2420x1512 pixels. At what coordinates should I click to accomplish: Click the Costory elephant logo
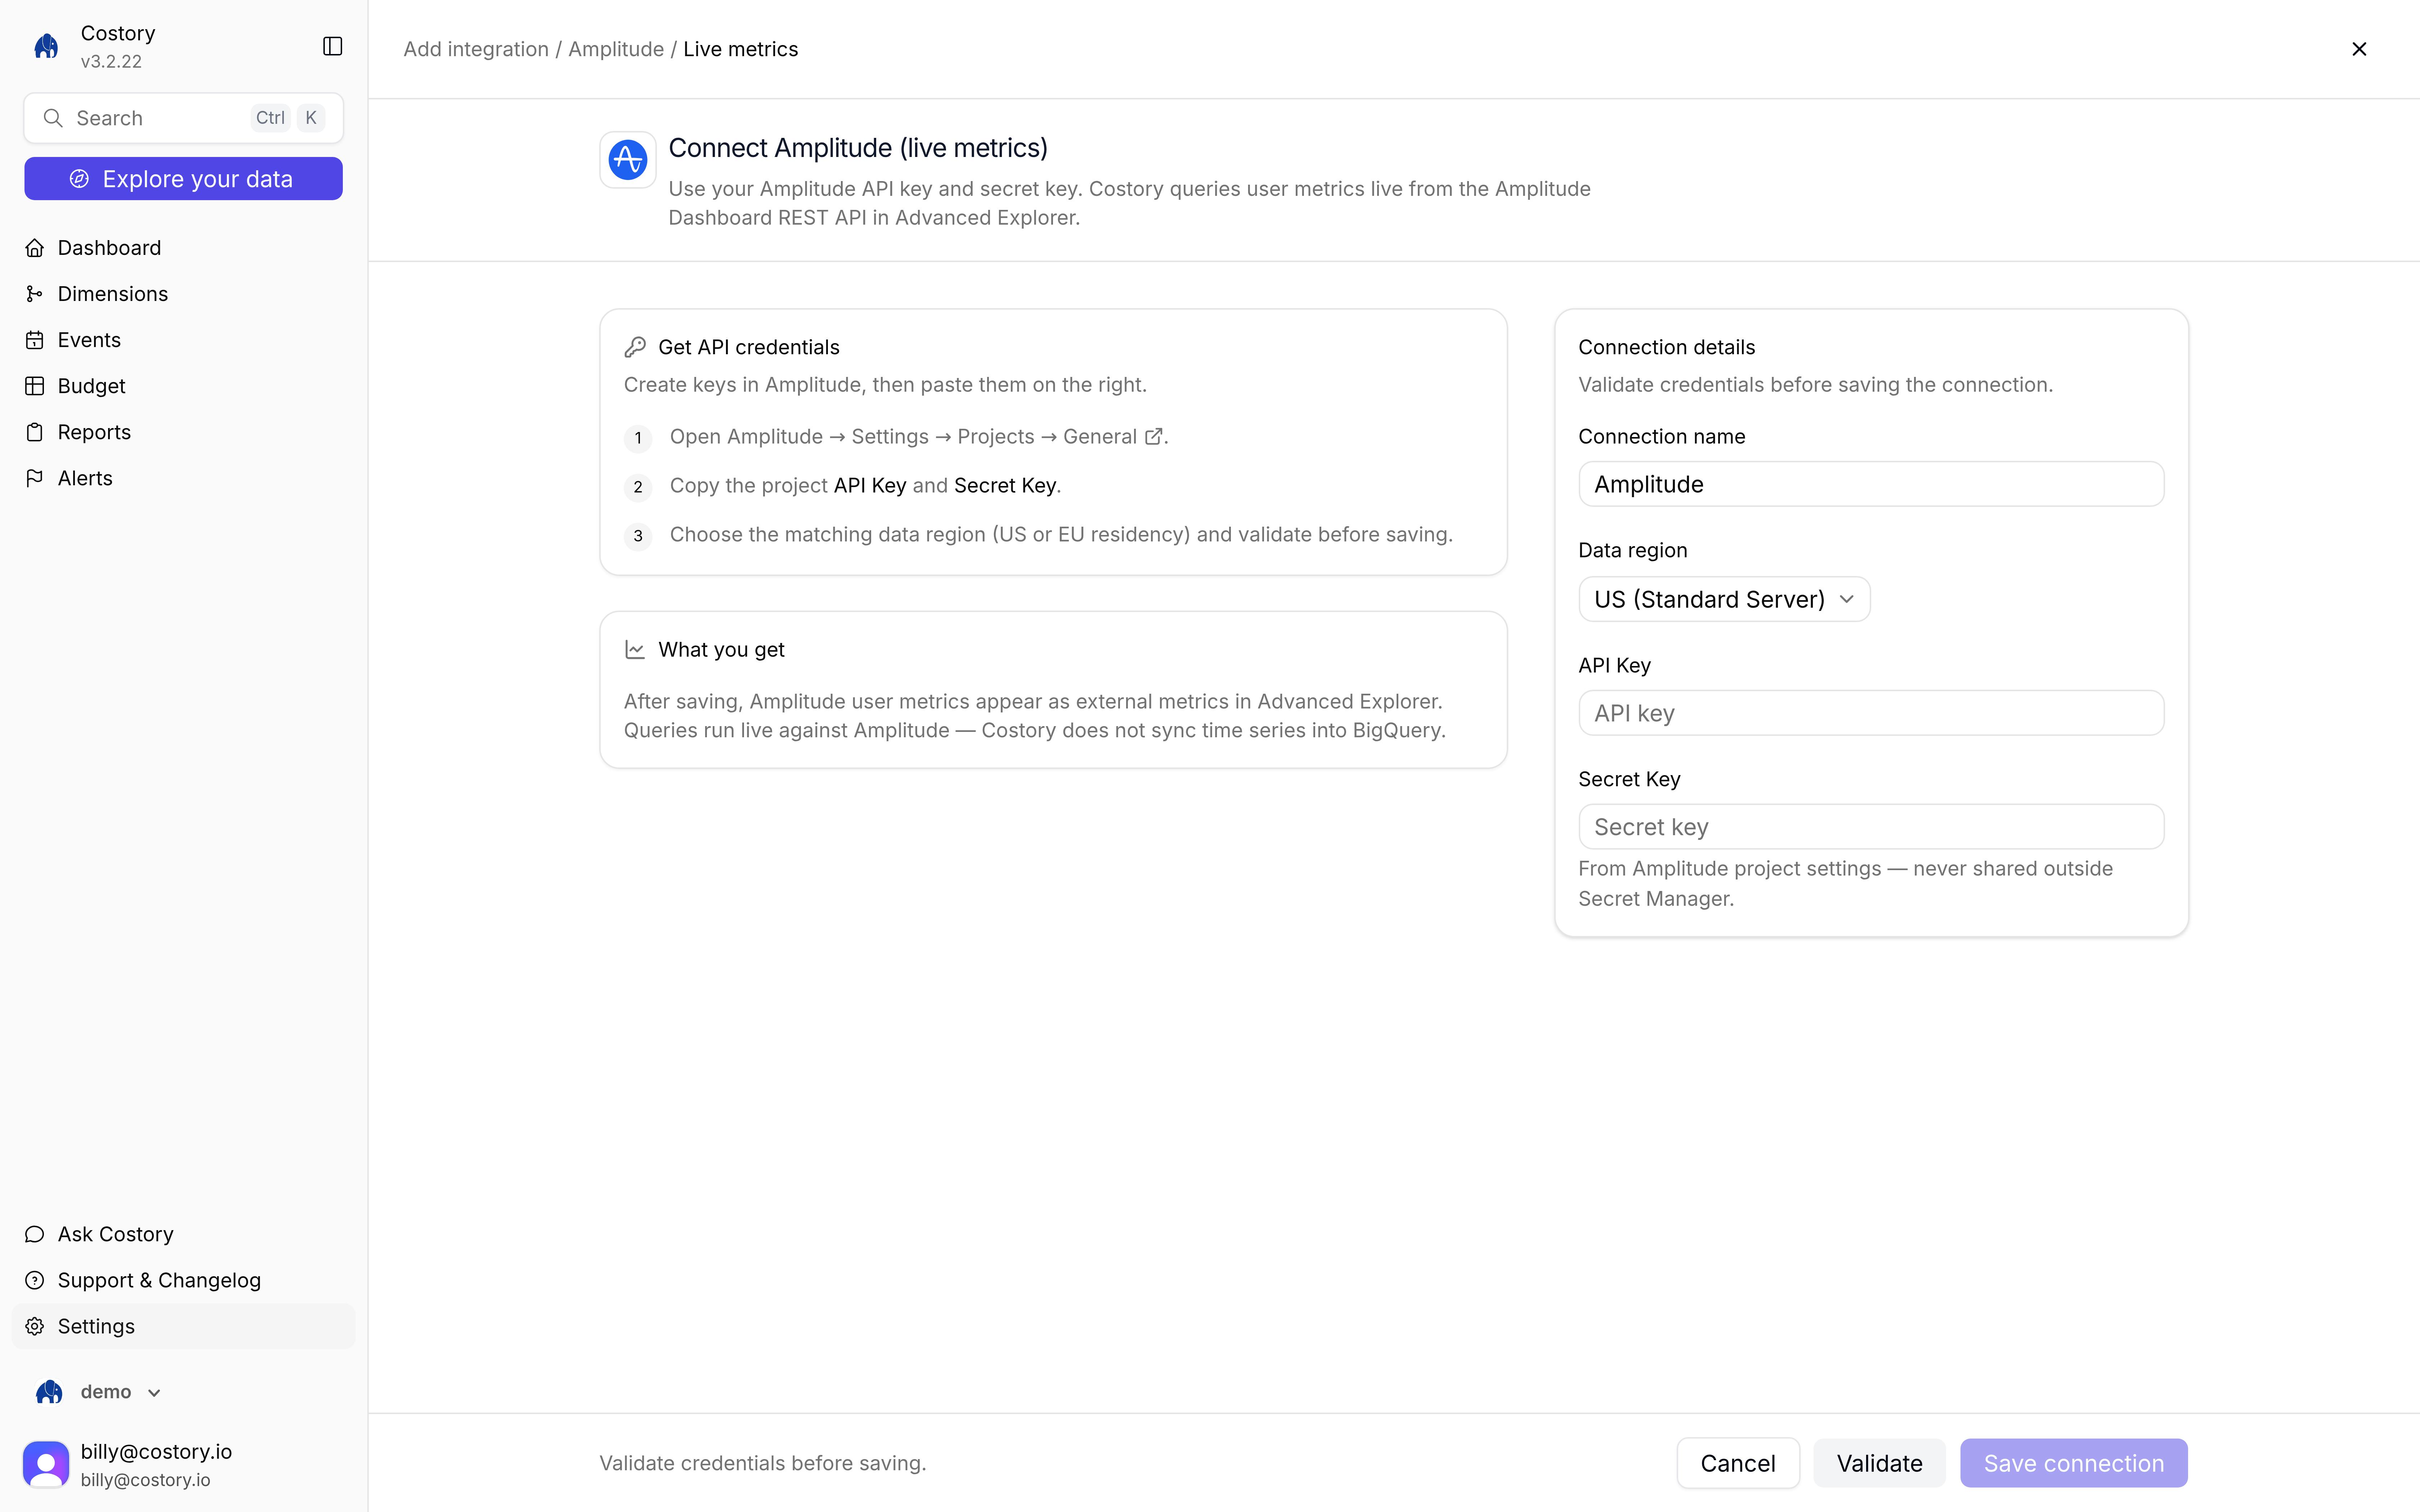[46, 46]
